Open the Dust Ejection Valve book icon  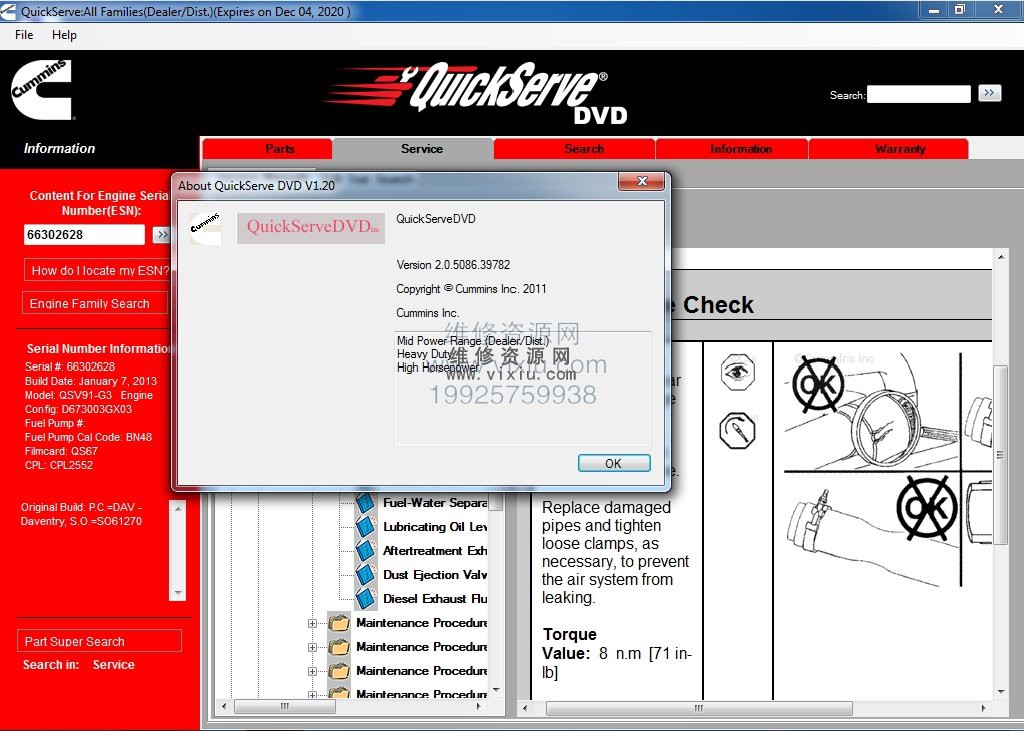365,575
